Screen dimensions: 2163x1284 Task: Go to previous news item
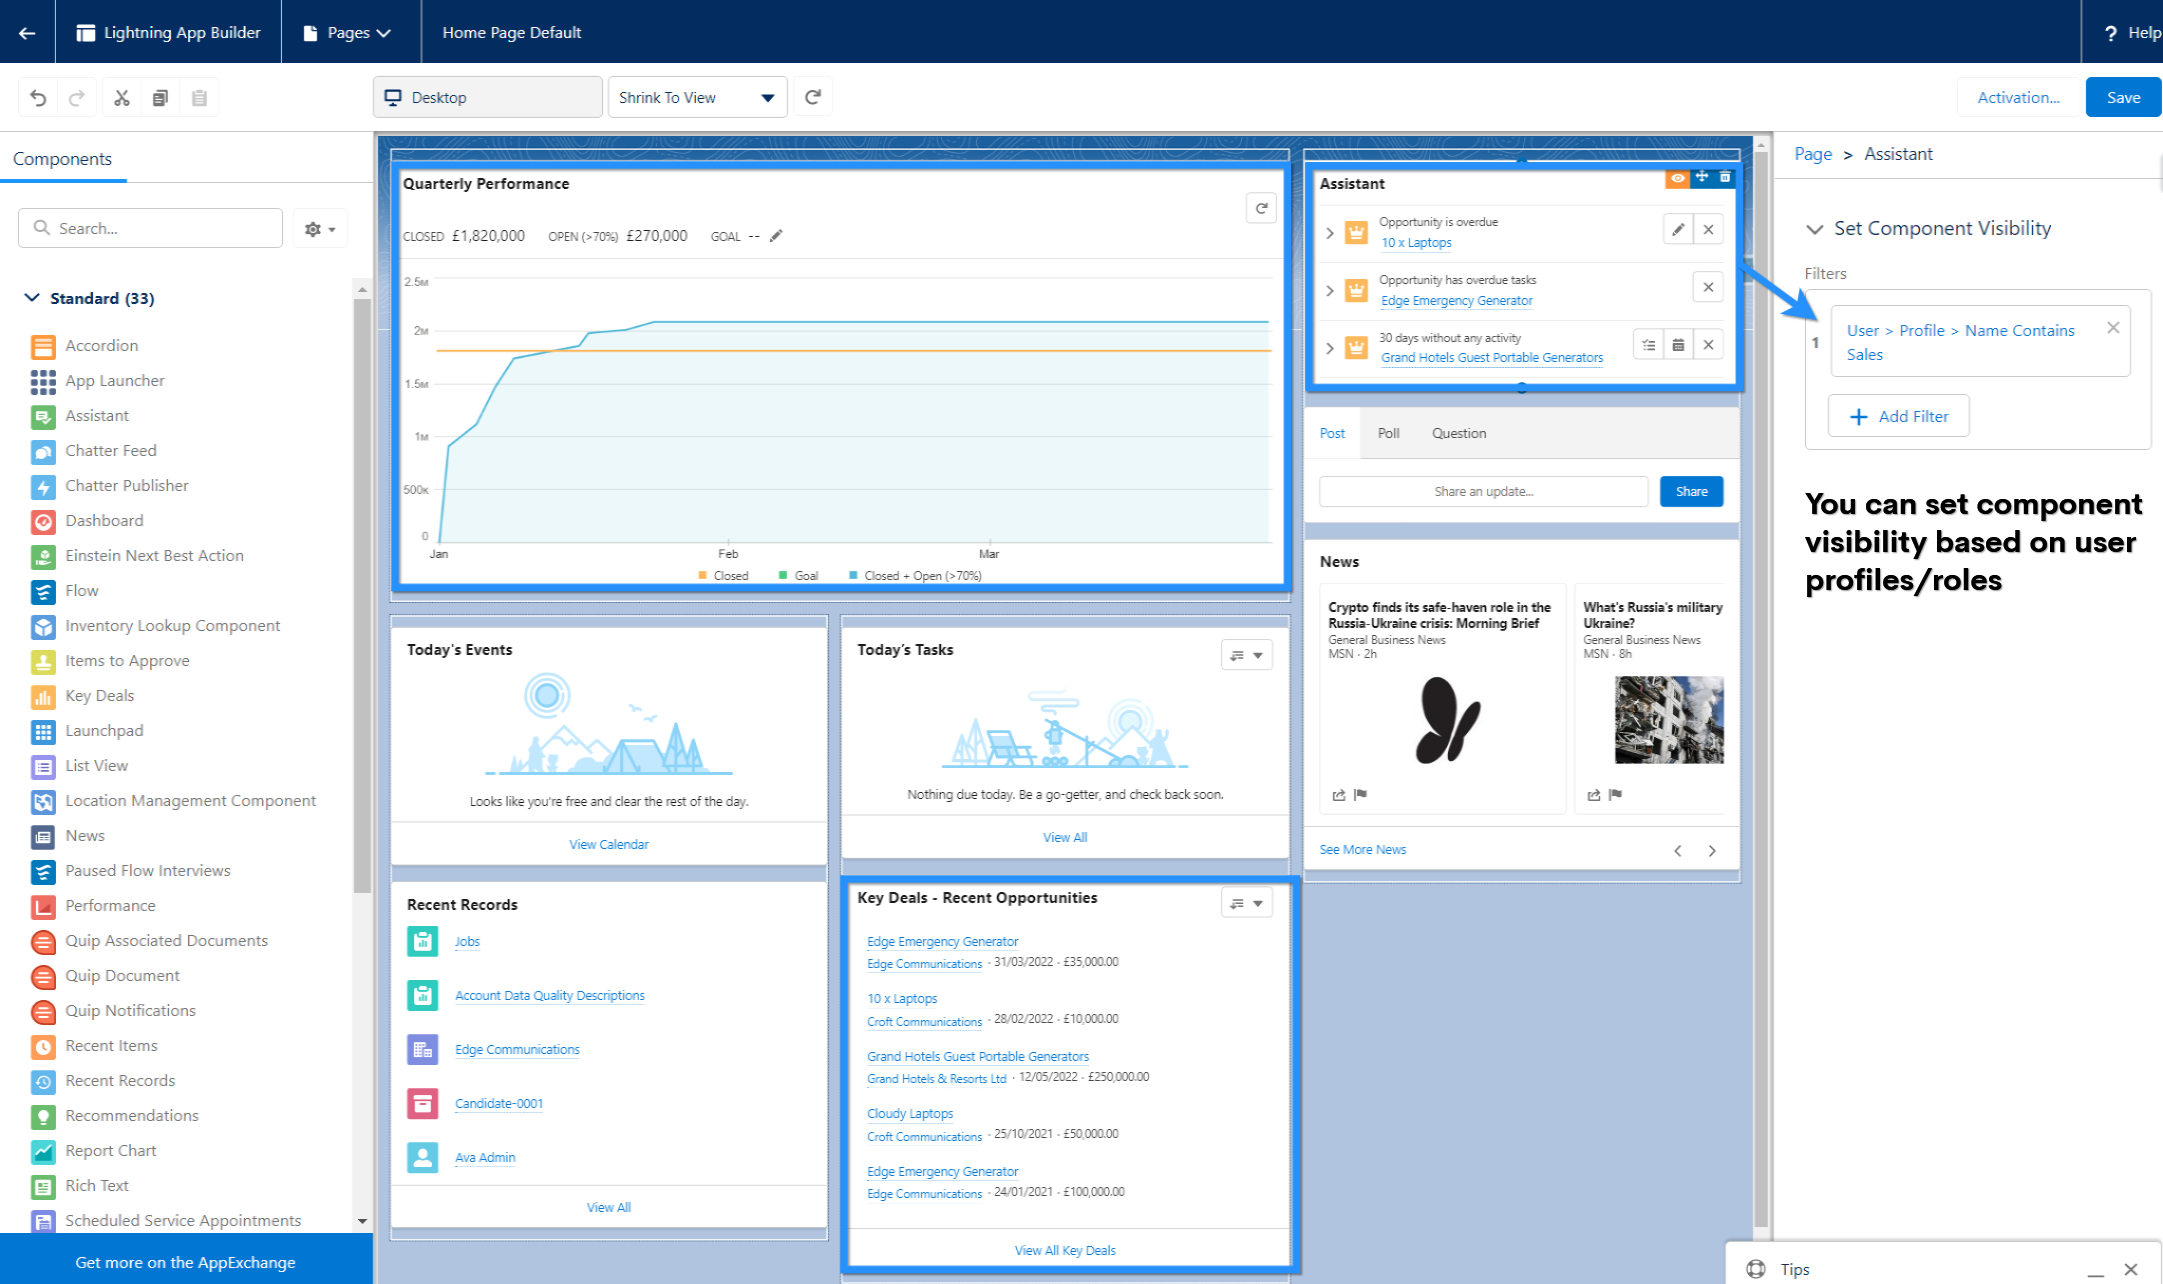point(1678,851)
